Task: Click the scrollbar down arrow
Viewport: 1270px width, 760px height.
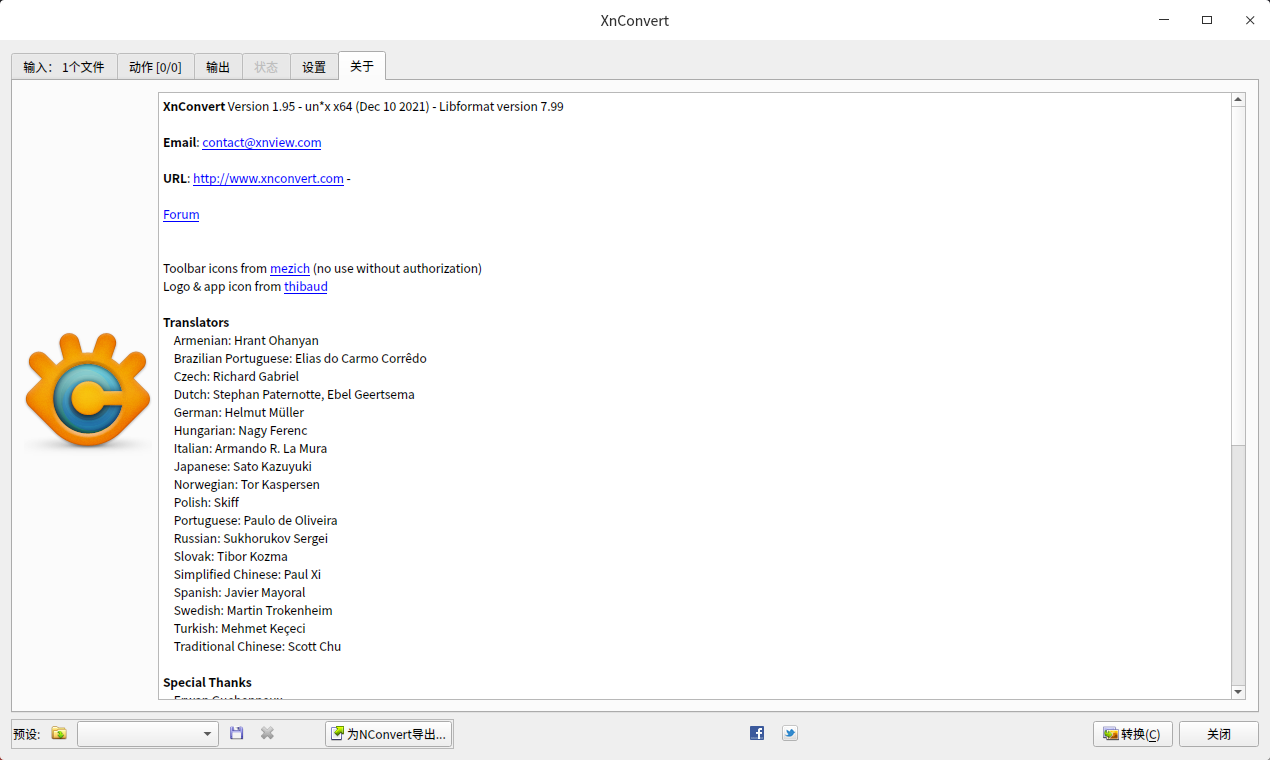Action: [1238, 691]
